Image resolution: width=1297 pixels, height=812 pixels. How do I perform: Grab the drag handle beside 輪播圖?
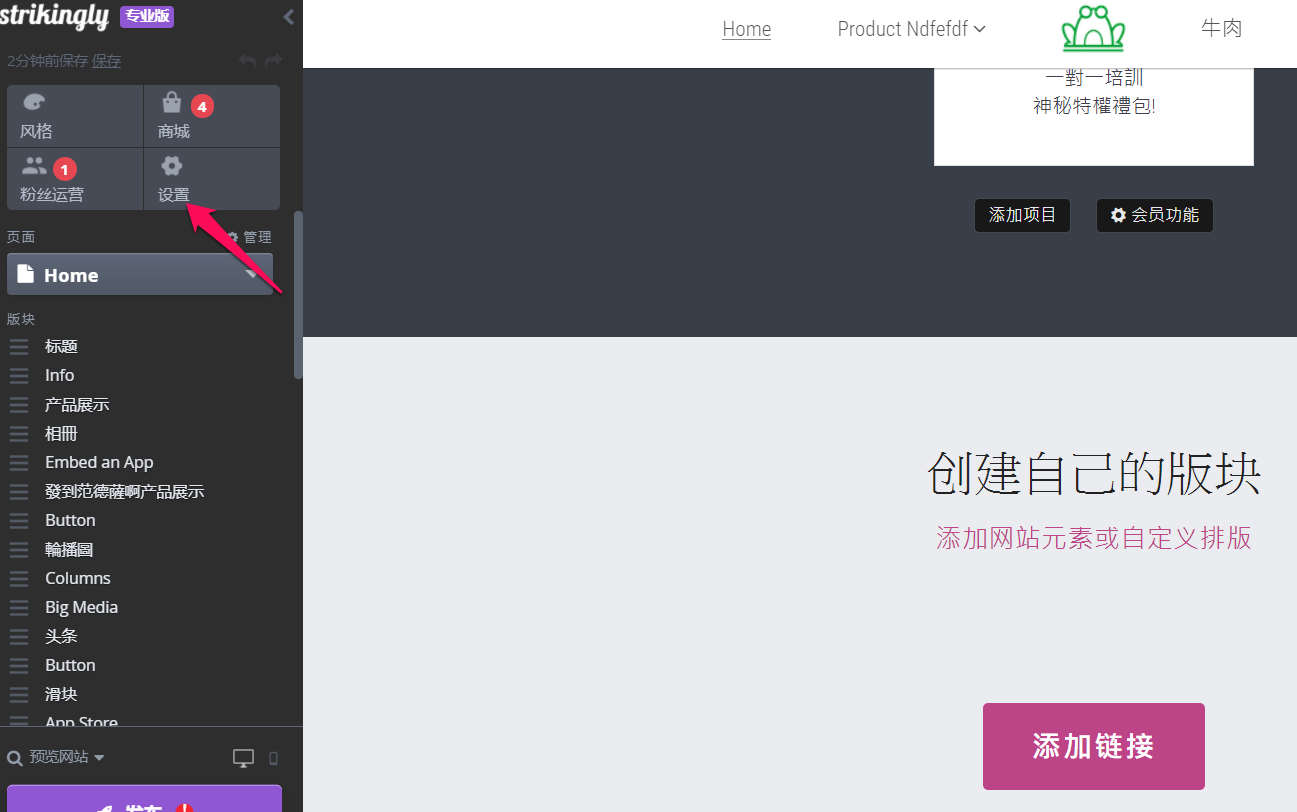(x=19, y=550)
